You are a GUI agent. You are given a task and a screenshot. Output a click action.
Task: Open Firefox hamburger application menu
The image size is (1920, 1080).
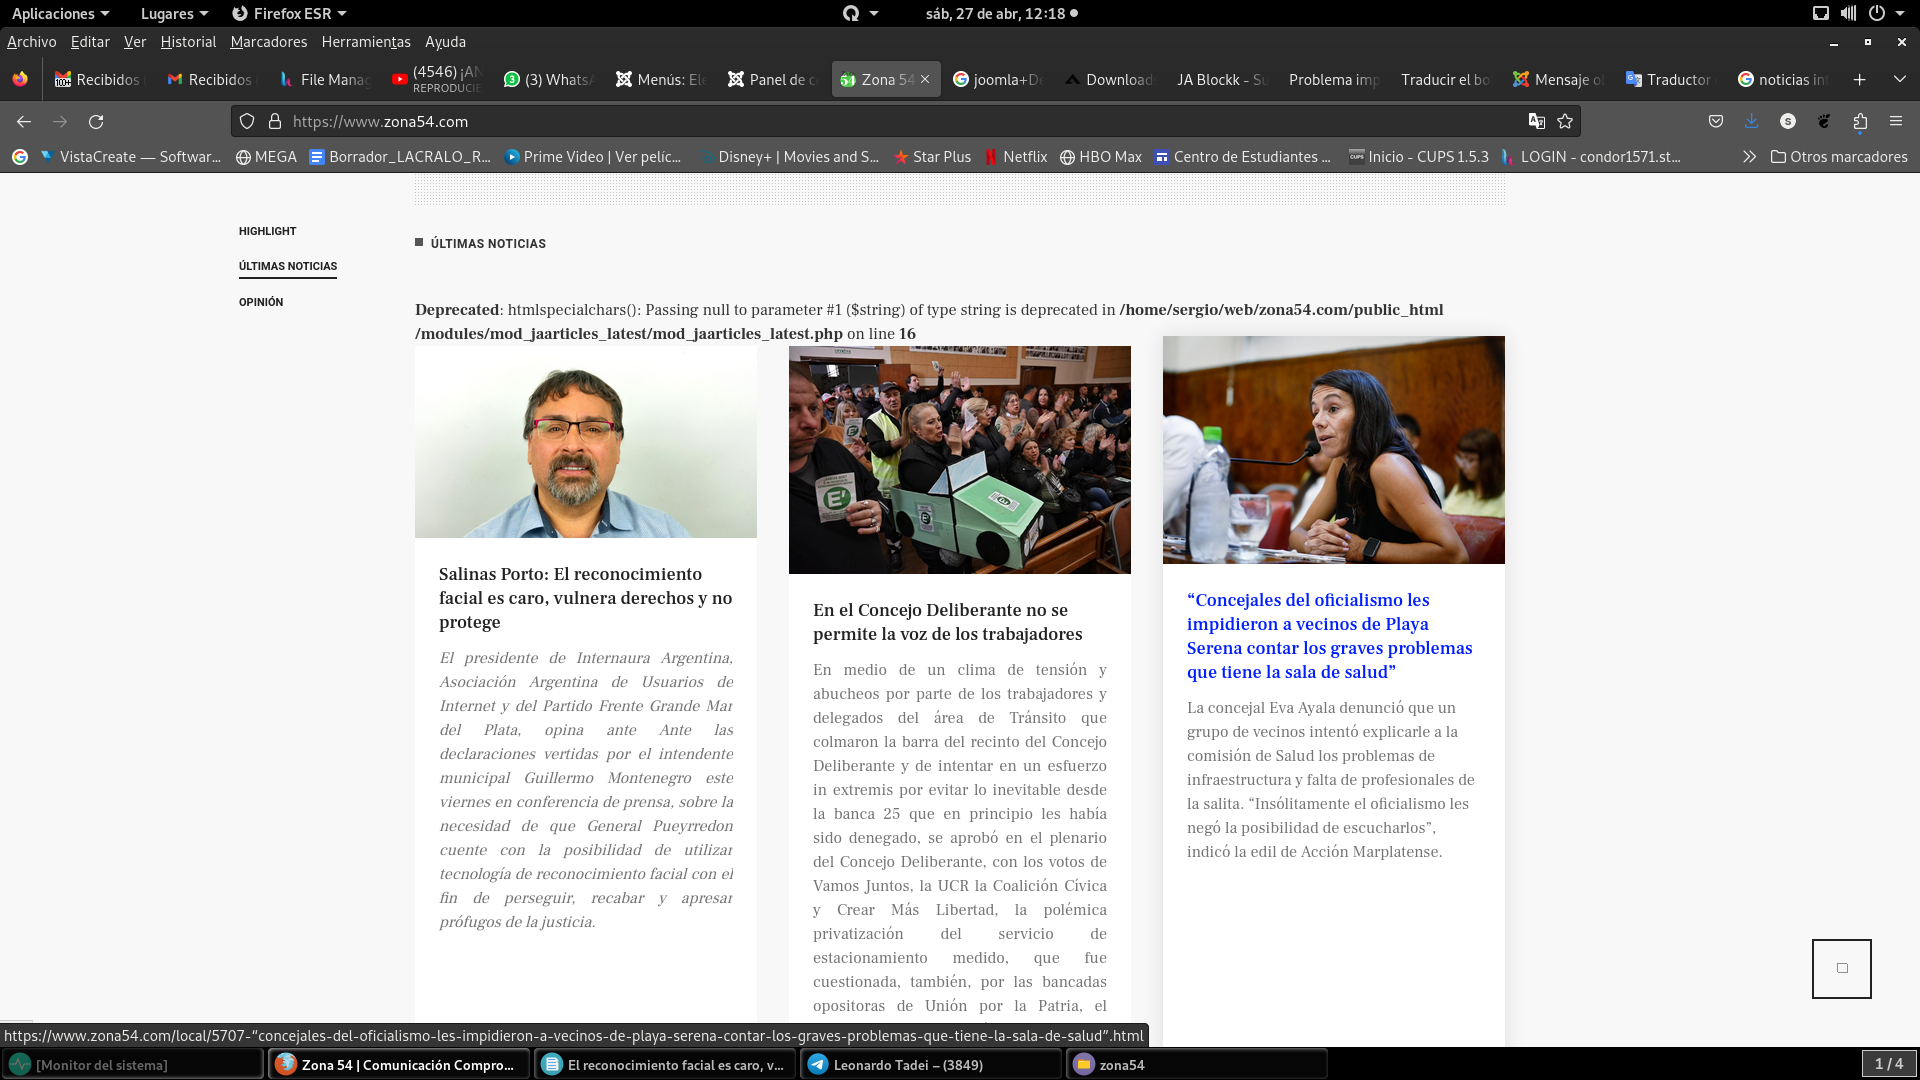tap(1896, 121)
